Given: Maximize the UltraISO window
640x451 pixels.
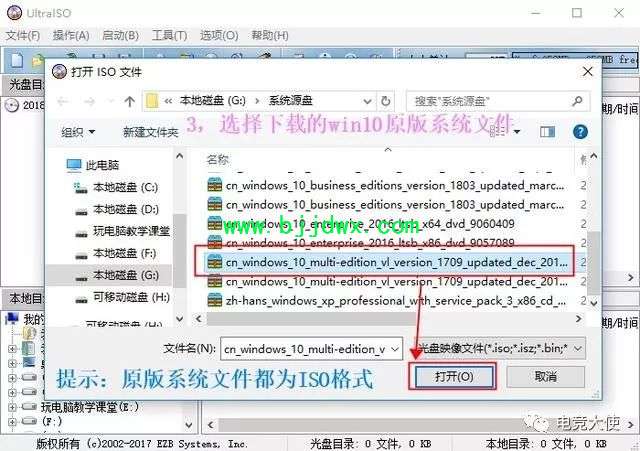Looking at the screenshot, I should [x=577, y=13].
